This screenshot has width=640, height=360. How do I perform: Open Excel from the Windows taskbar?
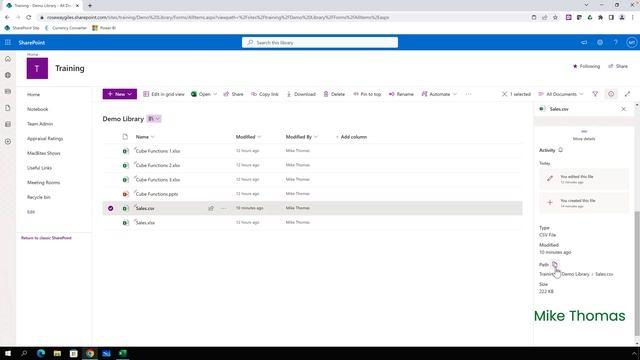[x=122, y=353]
